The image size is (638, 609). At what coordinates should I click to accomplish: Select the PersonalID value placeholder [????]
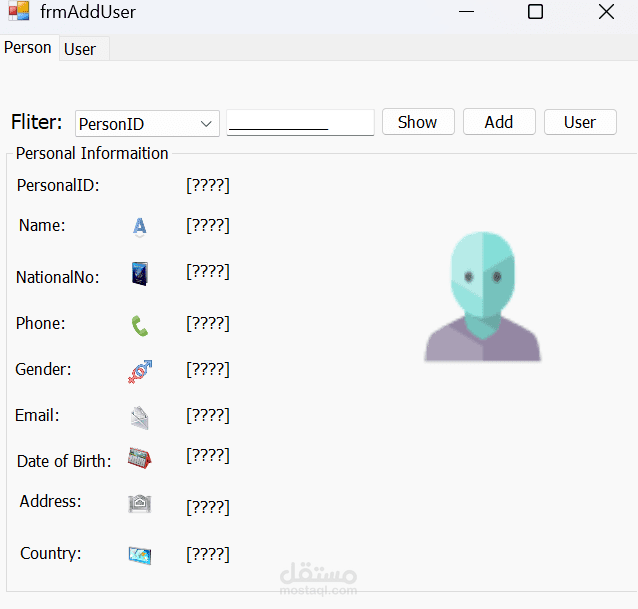(208, 186)
